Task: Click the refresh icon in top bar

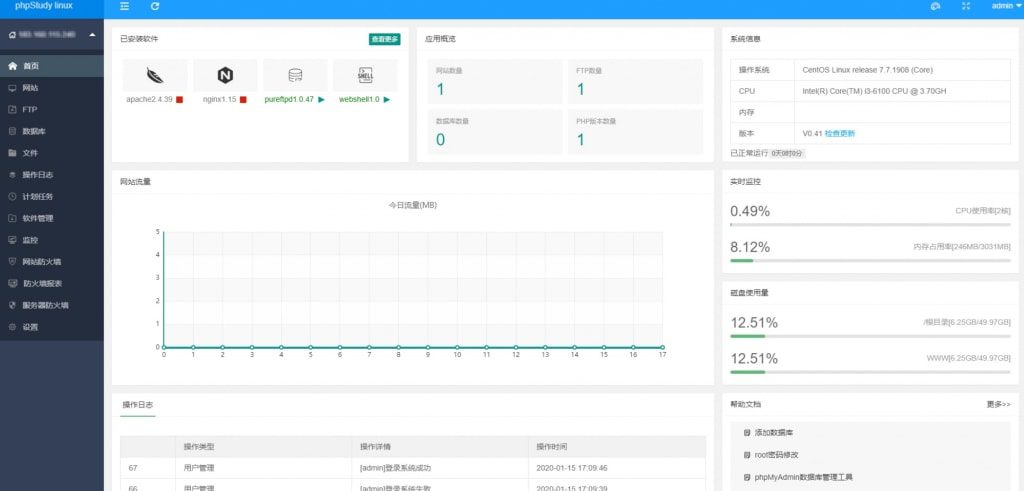Action: [155, 6]
